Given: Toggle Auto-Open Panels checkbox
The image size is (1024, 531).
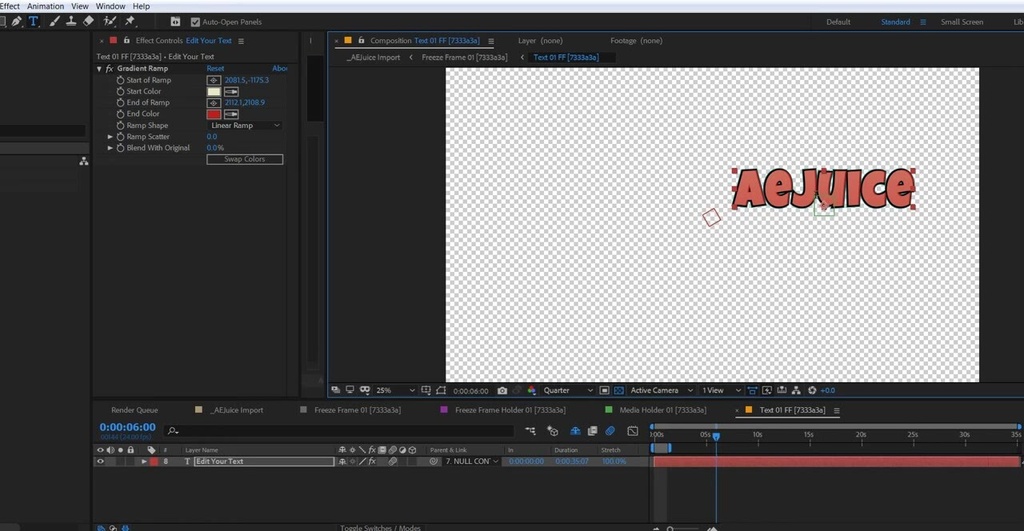Looking at the screenshot, I should tap(195, 22).
